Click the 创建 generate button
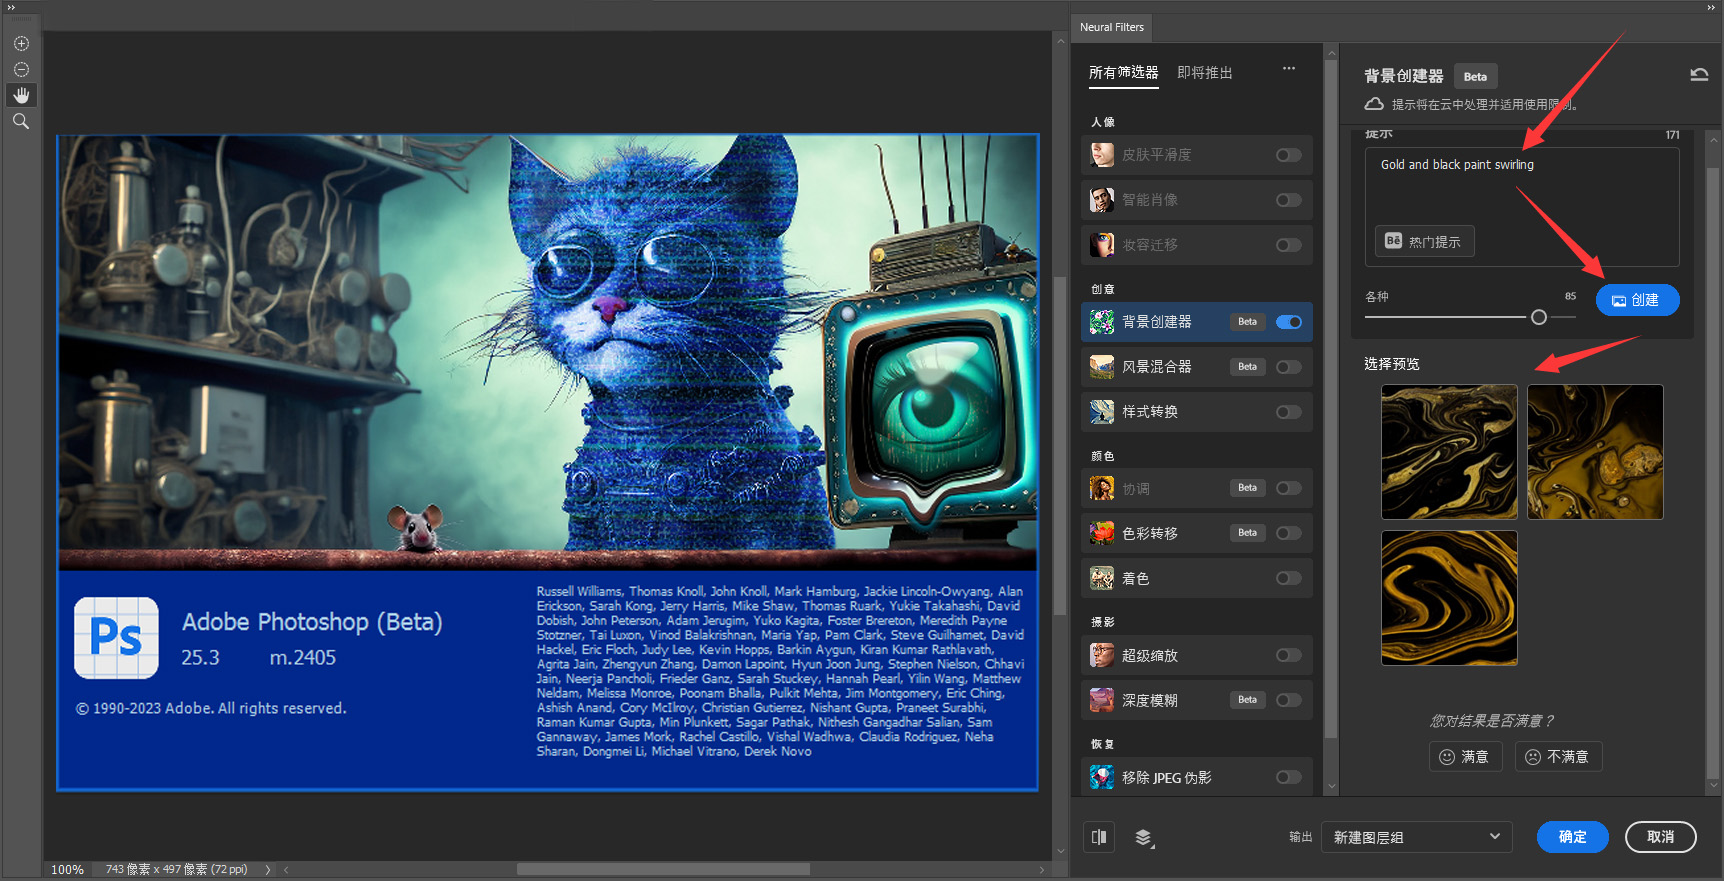Viewport: 1724px width, 881px height. tap(1637, 300)
